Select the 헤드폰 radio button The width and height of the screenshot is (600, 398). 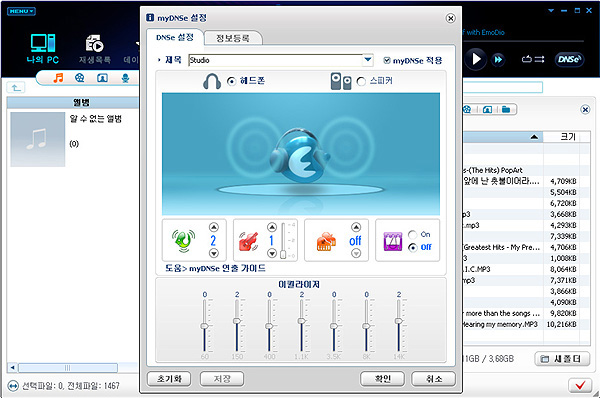coord(231,81)
